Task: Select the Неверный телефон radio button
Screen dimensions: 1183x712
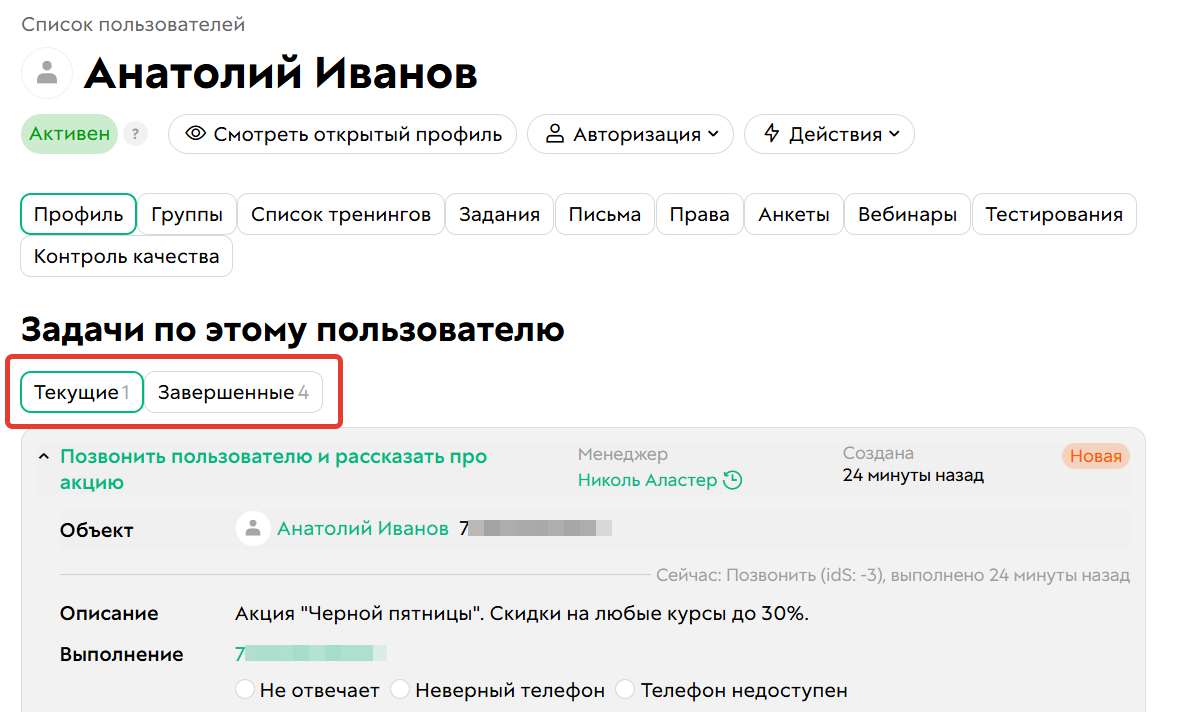Action: pyautogui.click(x=400, y=689)
